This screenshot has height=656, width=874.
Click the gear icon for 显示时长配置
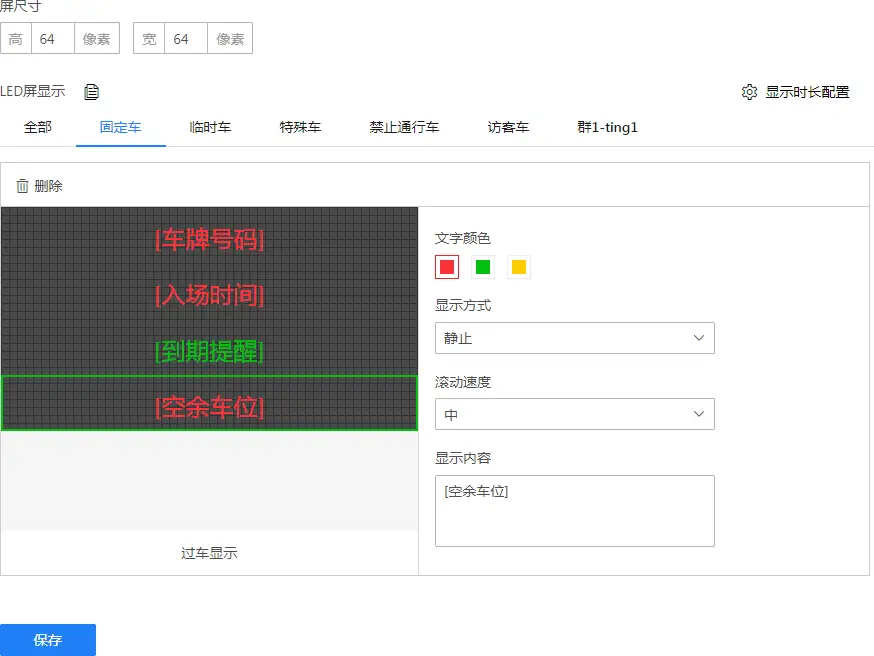749,92
